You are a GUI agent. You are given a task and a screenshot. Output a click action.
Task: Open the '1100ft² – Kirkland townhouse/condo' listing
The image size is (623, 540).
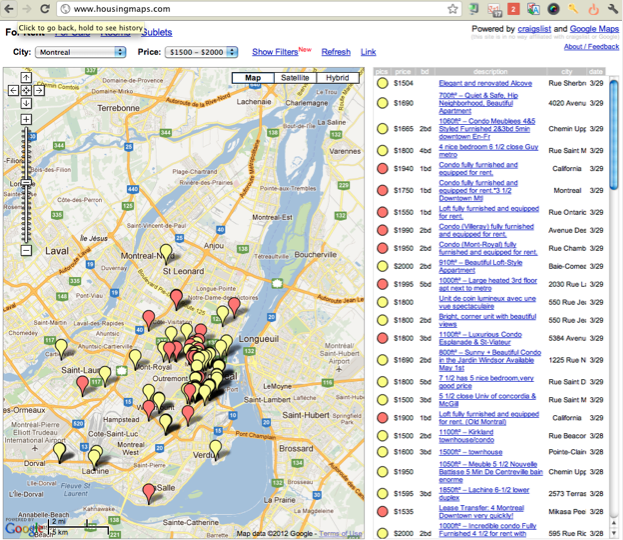[466, 436]
